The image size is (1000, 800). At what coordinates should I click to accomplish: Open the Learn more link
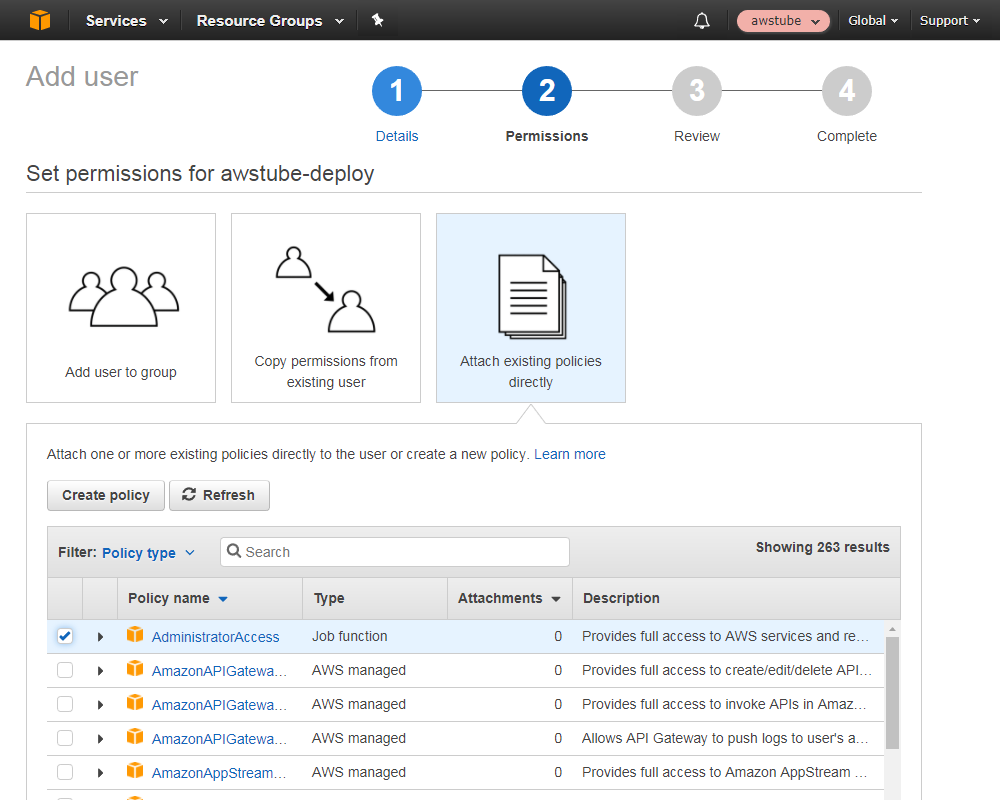pyautogui.click(x=569, y=454)
